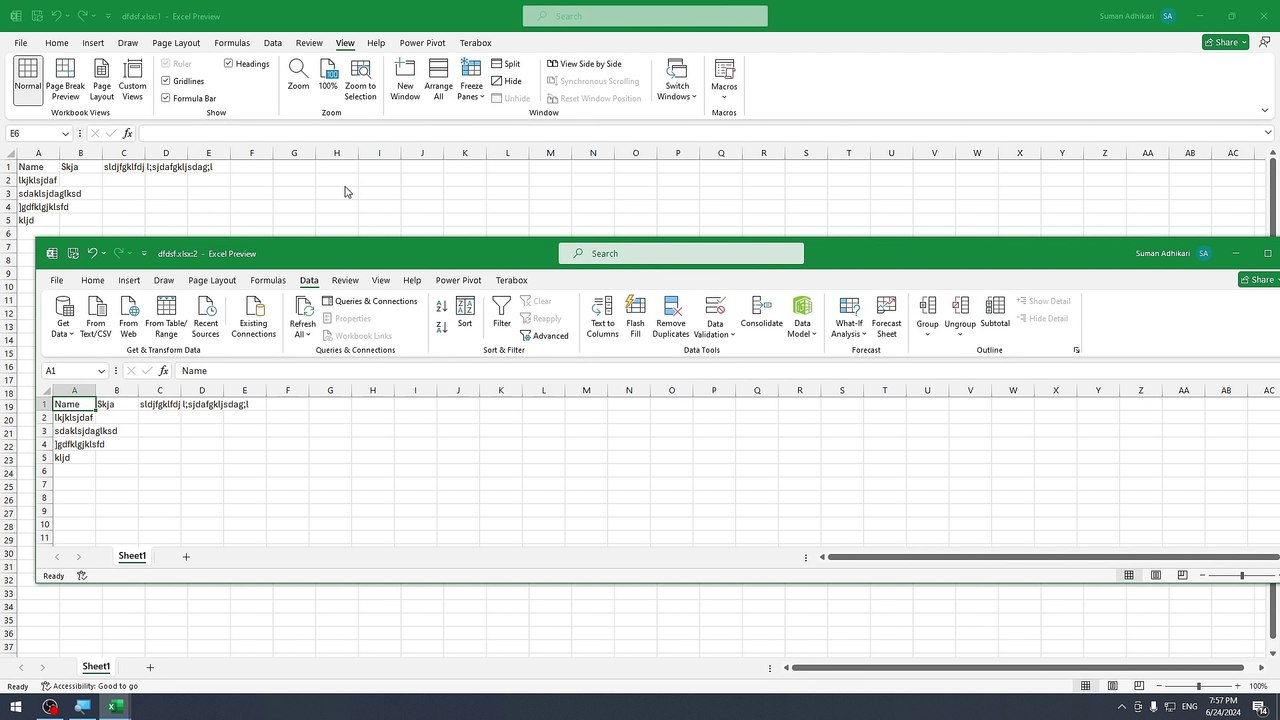
Task: Open Recent Sources in Data ribbon
Action: (x=206, y=317)
